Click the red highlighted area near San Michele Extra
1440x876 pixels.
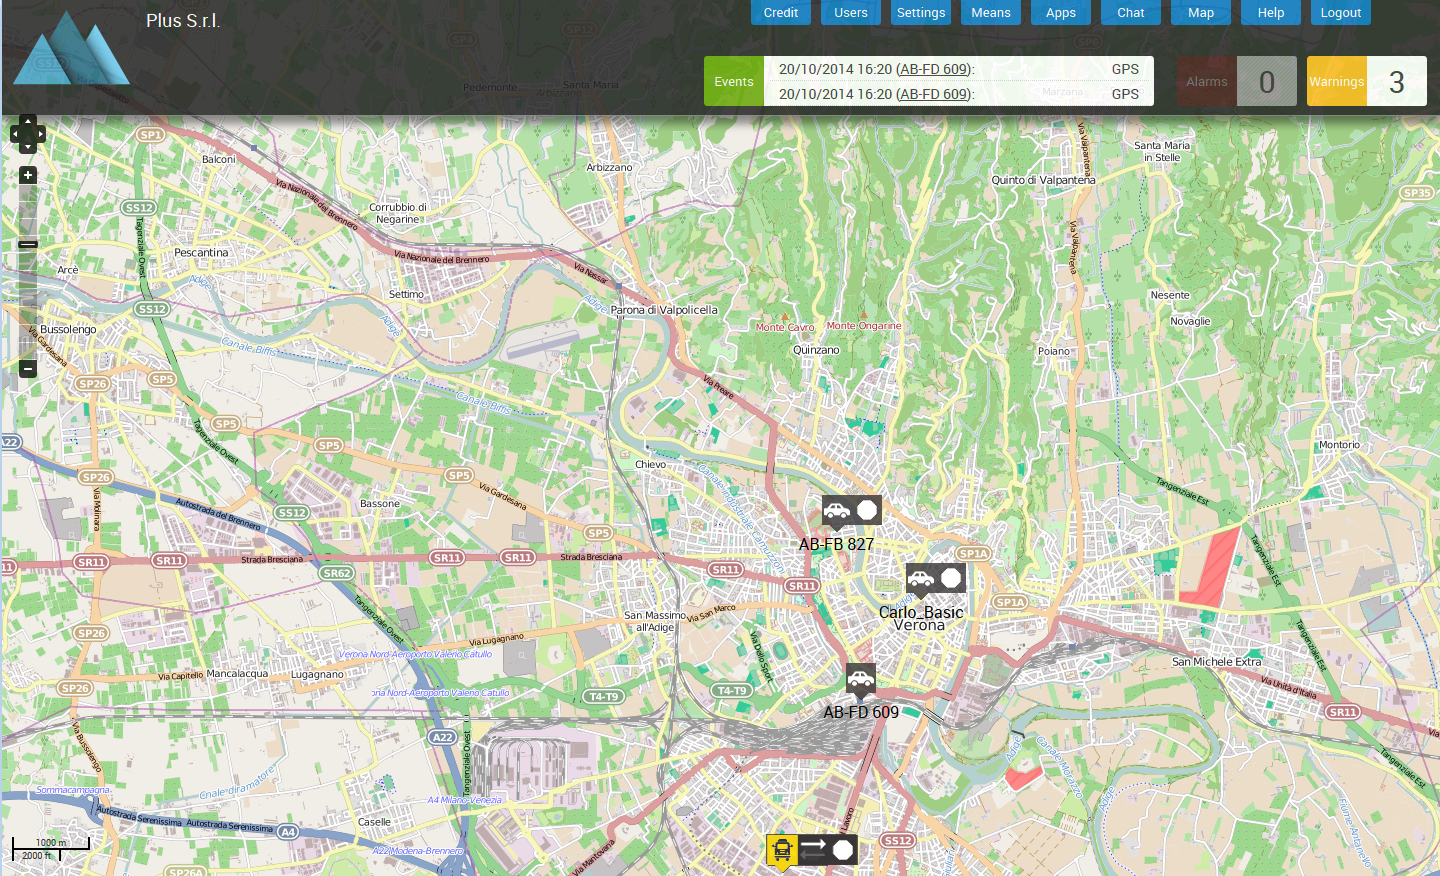pyautogui.click(x=1211, y=567)
